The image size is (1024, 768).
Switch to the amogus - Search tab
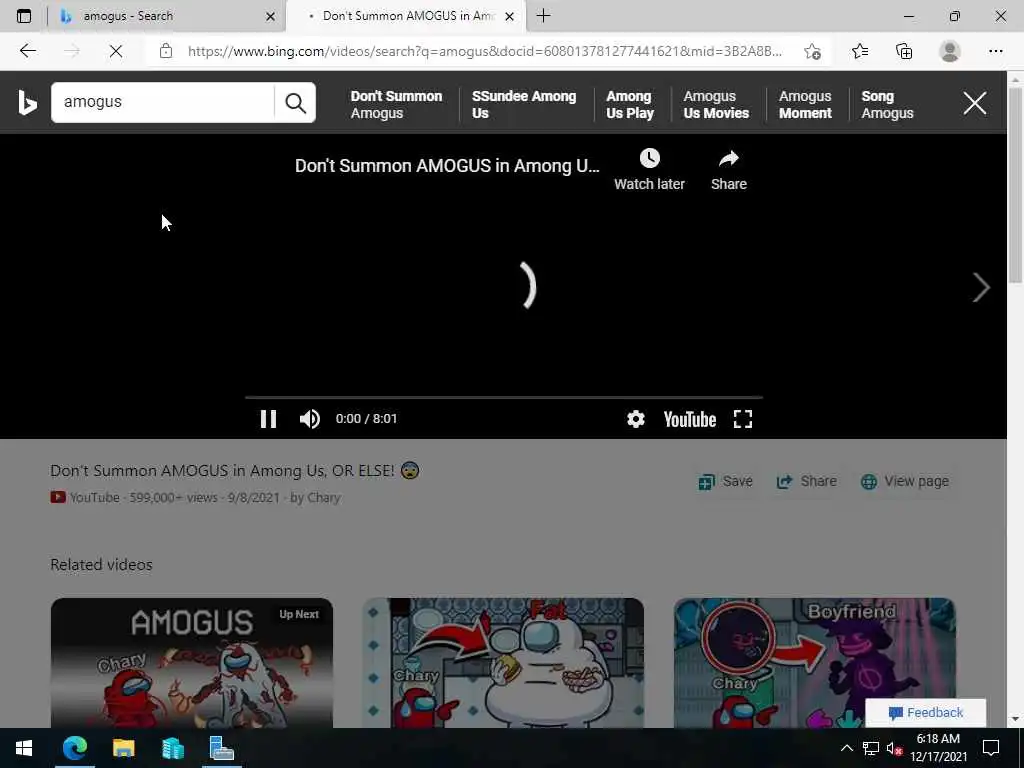pyautogui.click(x=166, y=16)
